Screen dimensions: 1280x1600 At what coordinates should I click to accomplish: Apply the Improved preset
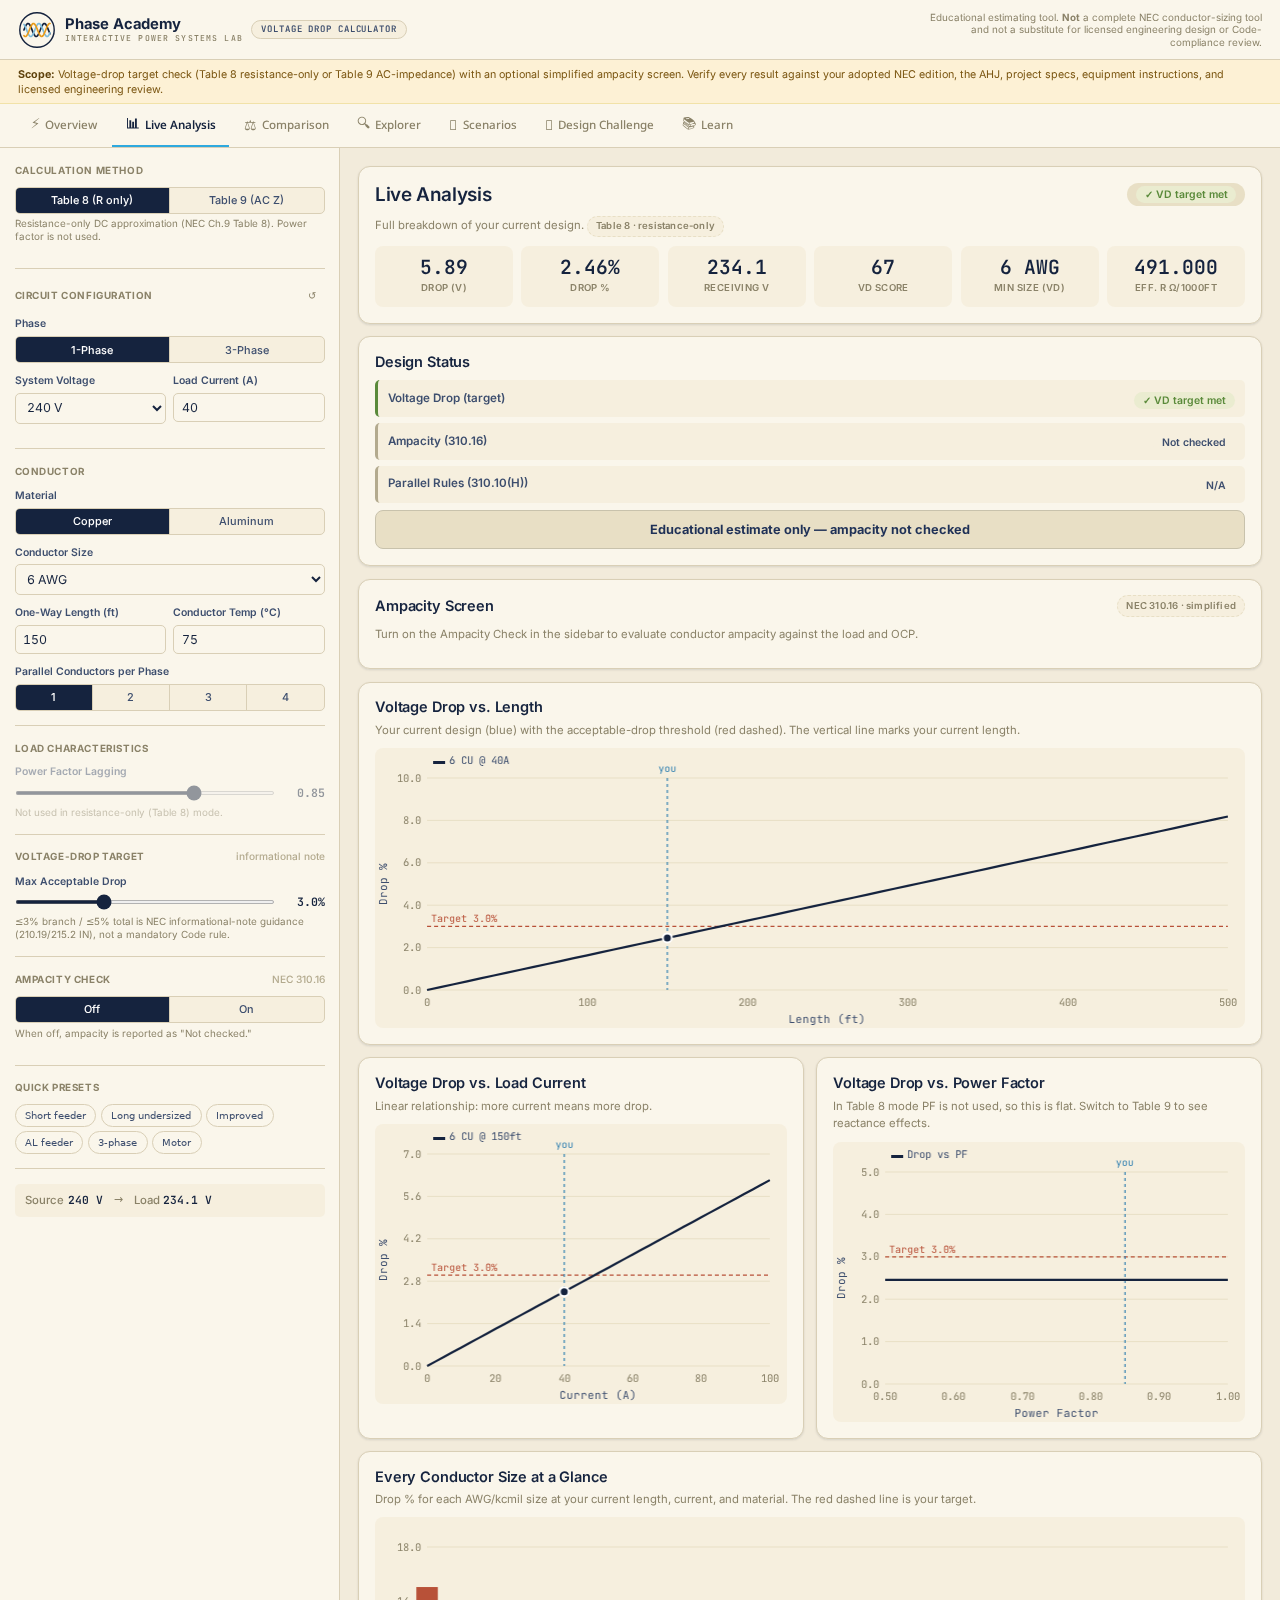click(240, 1116)
